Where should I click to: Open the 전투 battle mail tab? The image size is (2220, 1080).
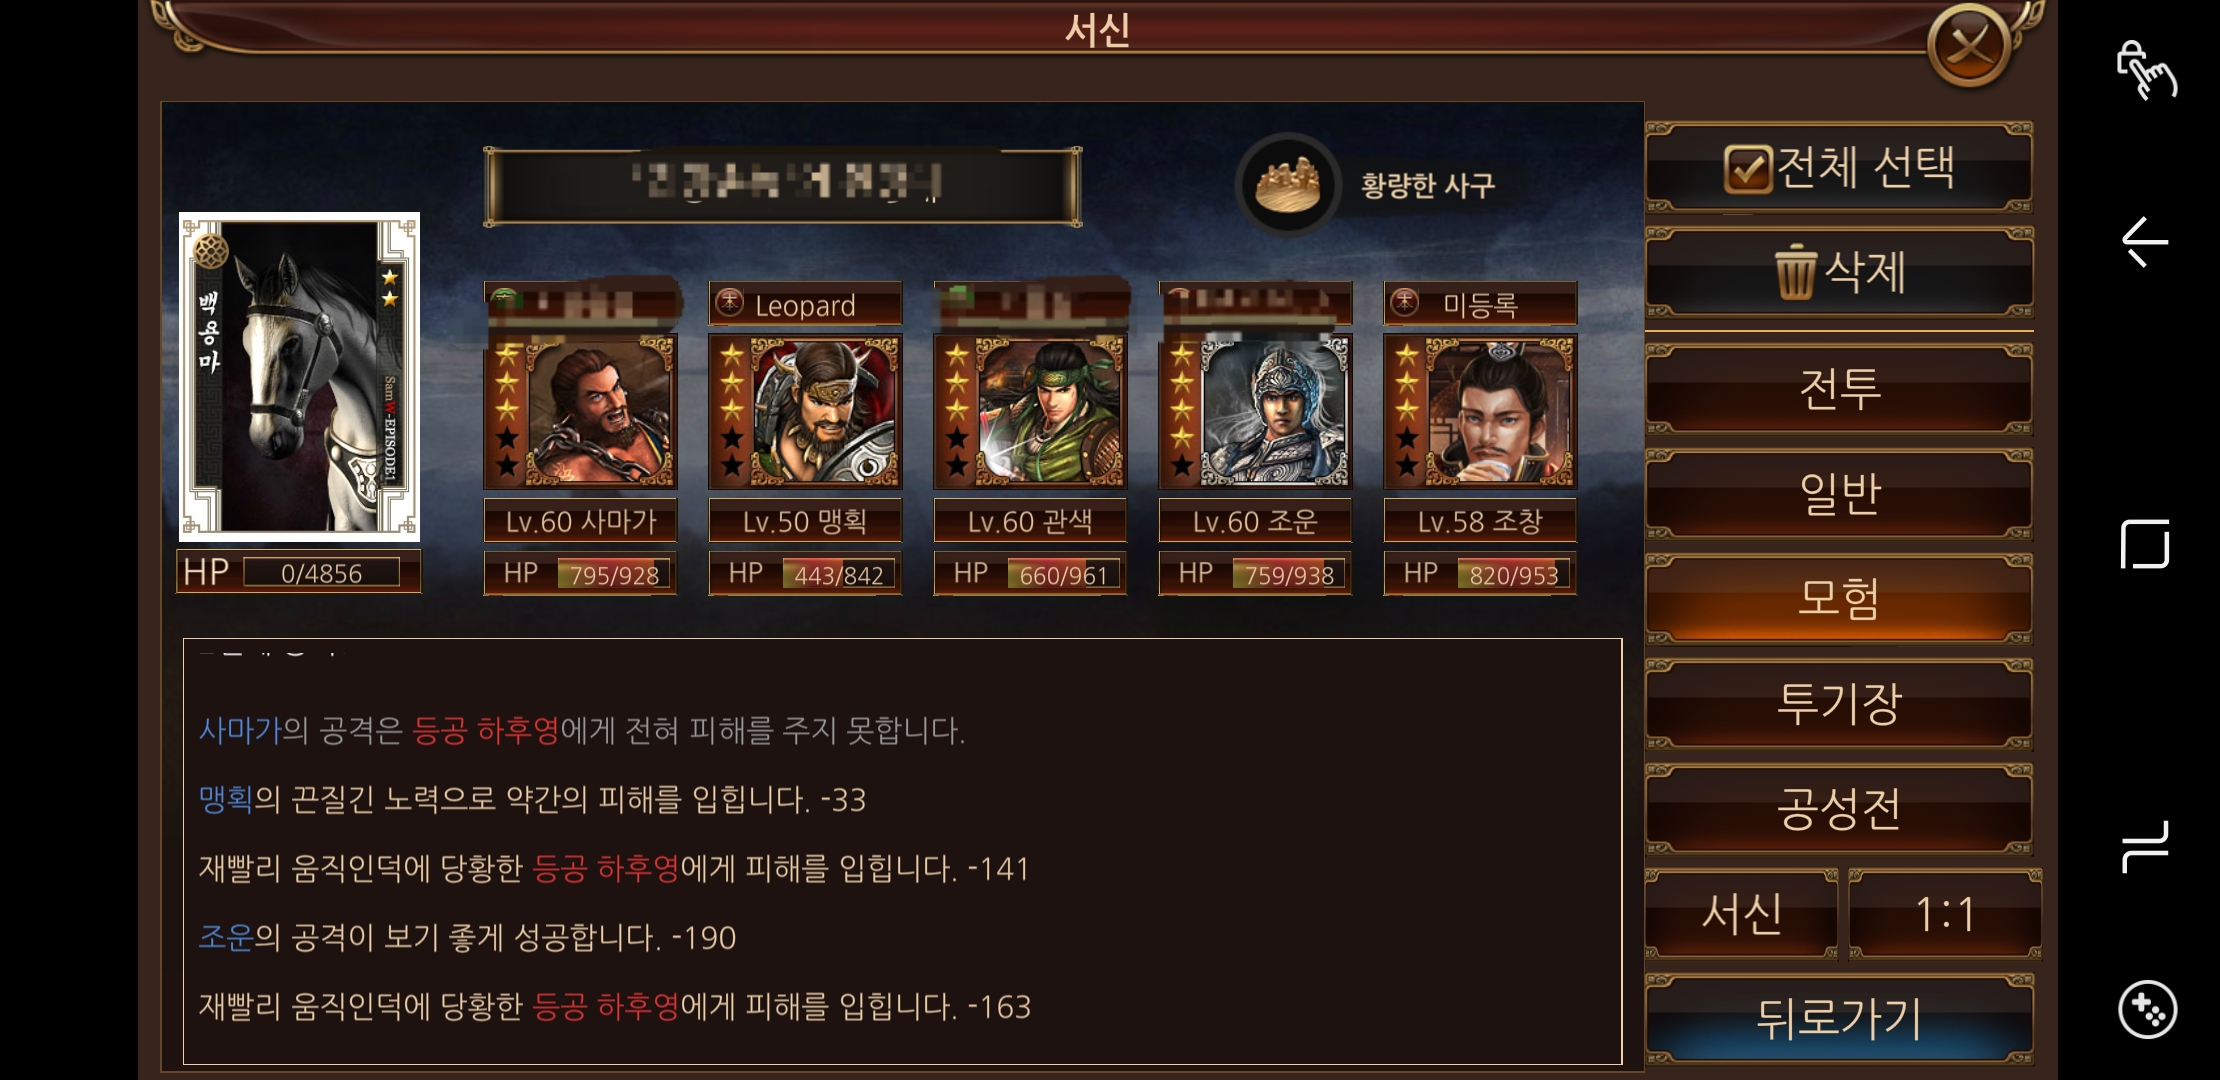(x=1839, y=389)
